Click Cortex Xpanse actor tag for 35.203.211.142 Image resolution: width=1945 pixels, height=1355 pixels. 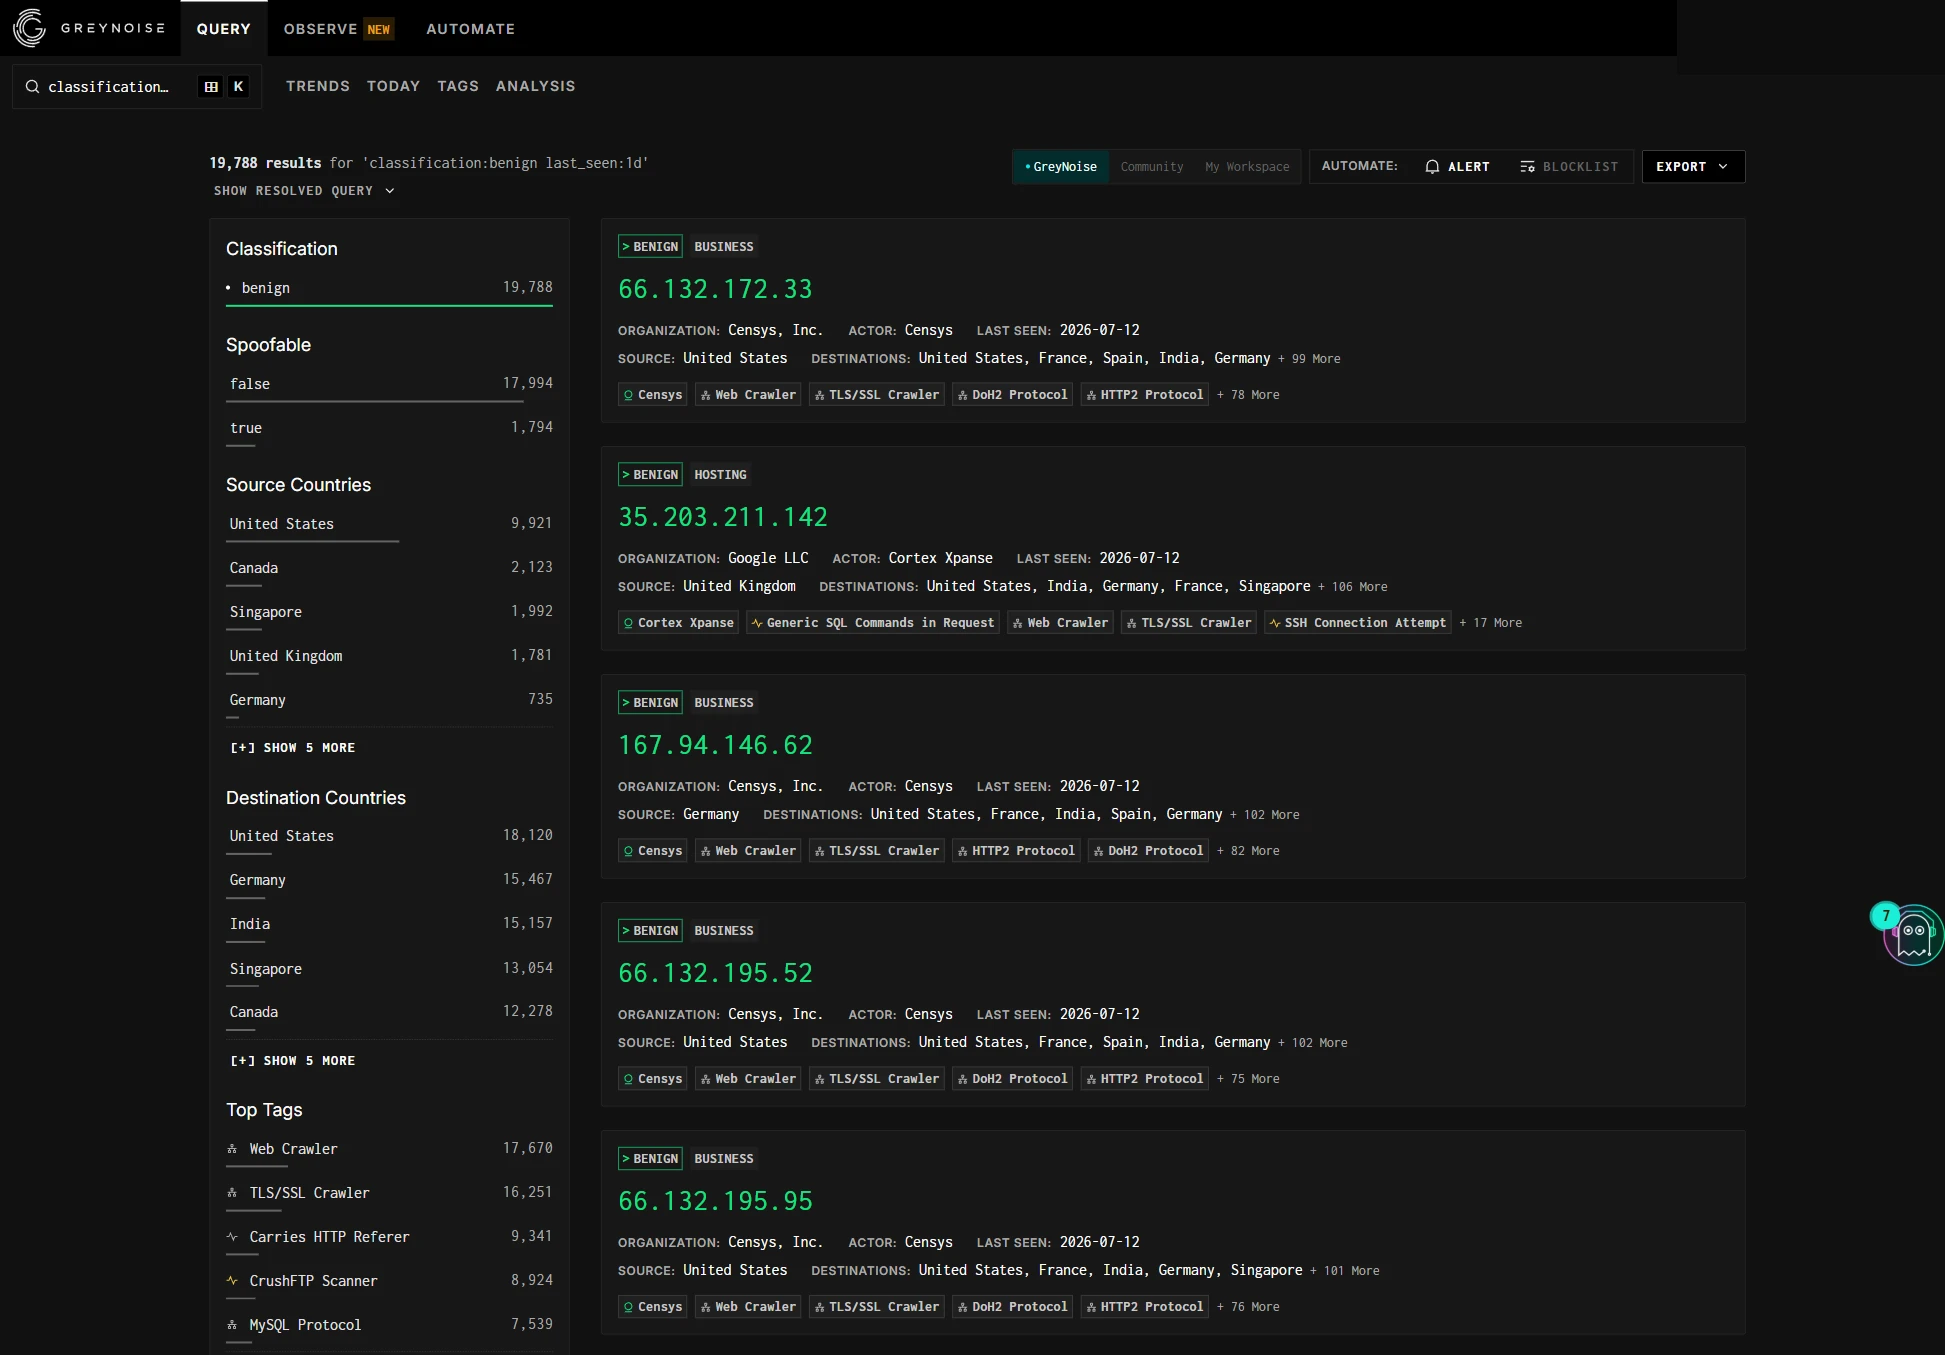pos(678,623)
